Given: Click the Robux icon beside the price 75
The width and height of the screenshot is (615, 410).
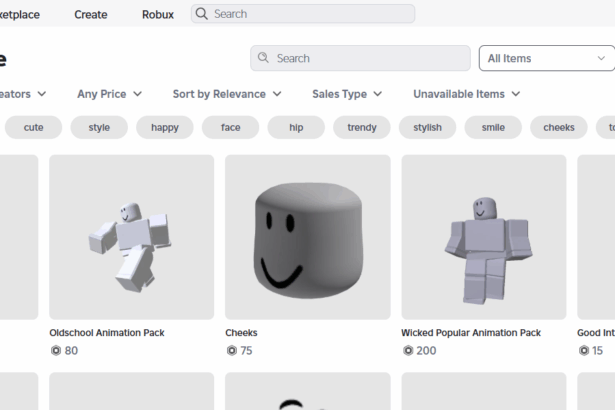Looking at the screenshot, I should tap(232, 350).
